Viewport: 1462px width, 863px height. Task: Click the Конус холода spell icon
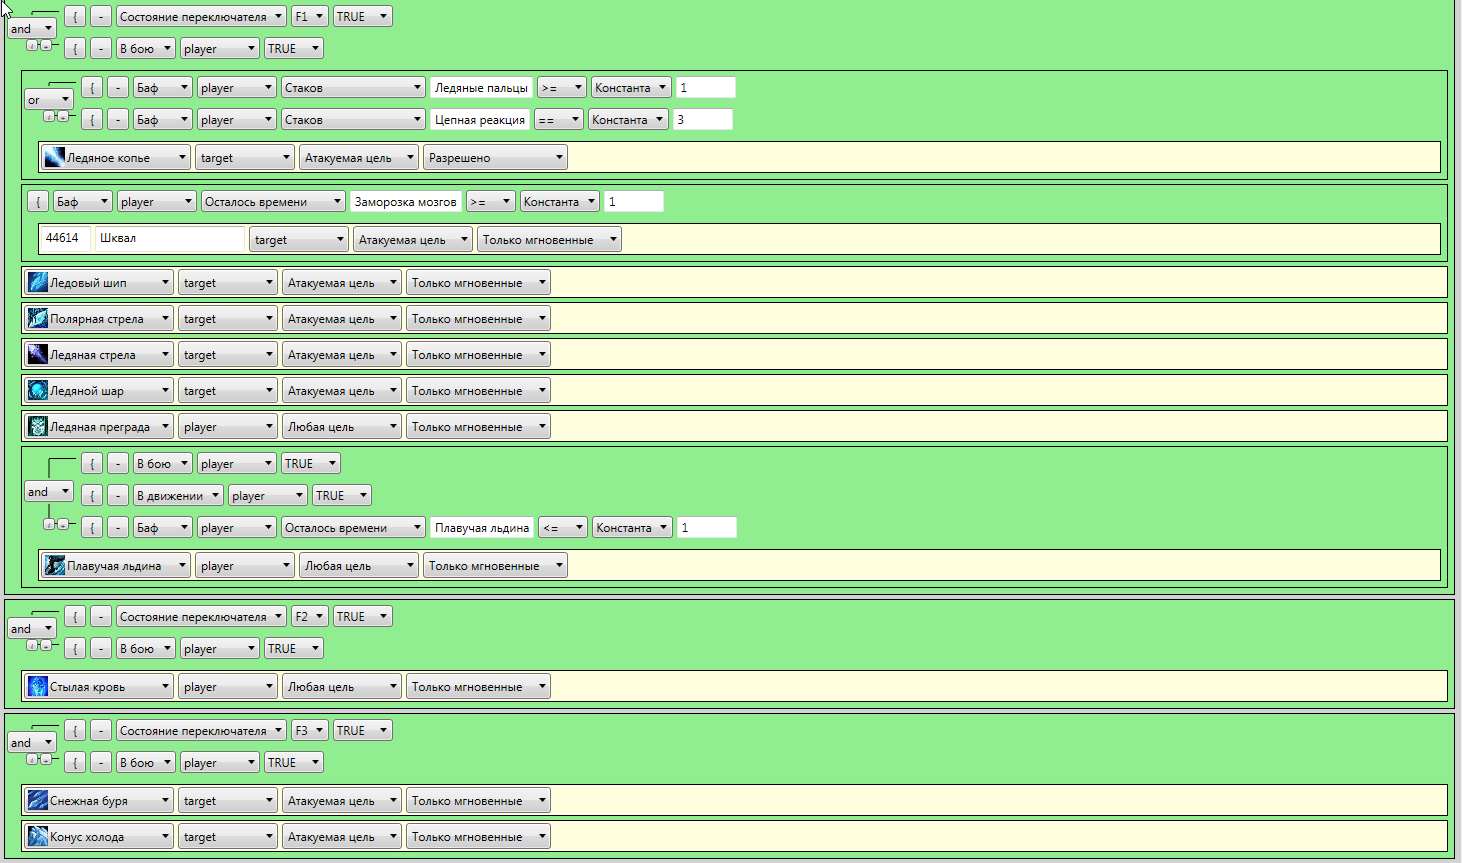click(38, 837)
